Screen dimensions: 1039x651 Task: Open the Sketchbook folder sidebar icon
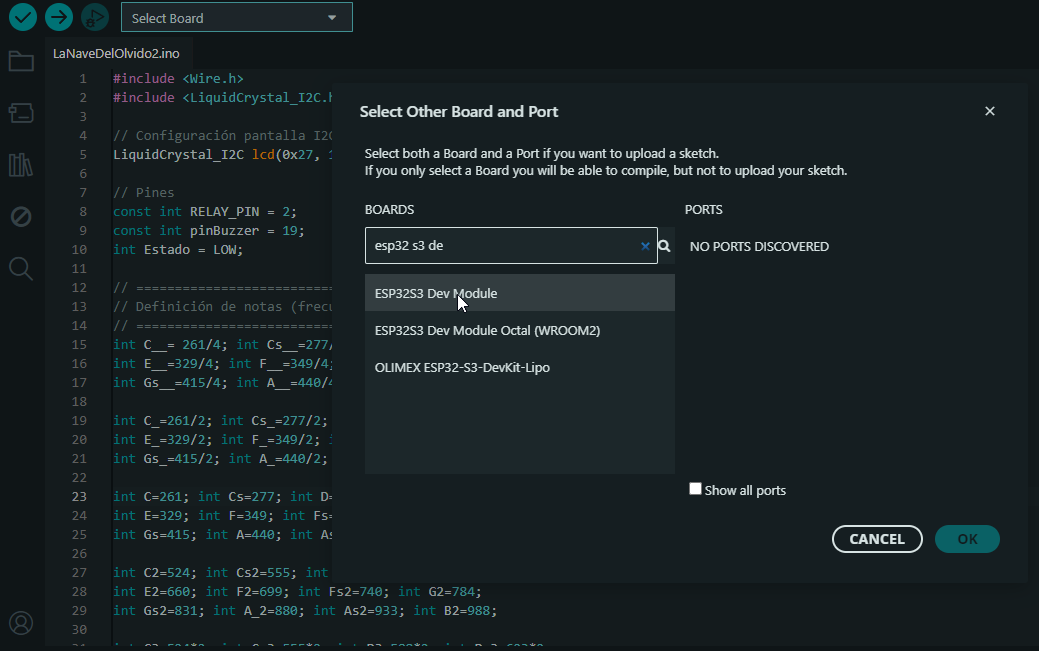21,62
